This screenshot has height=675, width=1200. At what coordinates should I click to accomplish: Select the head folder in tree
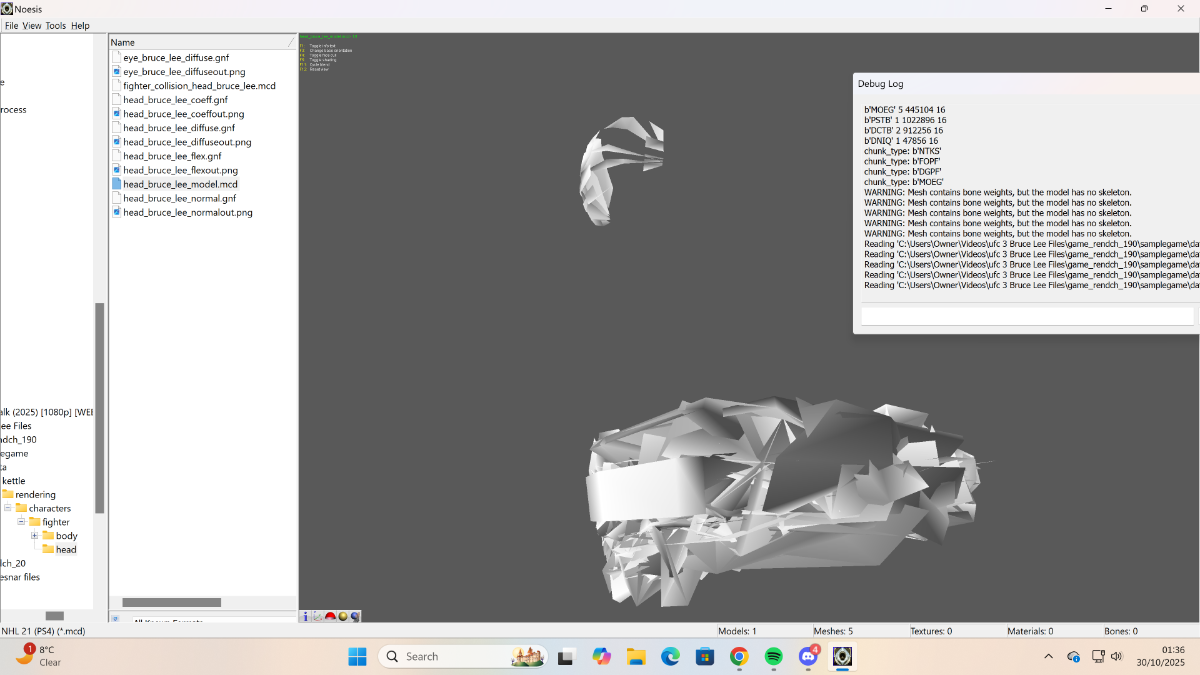point(66,550)
